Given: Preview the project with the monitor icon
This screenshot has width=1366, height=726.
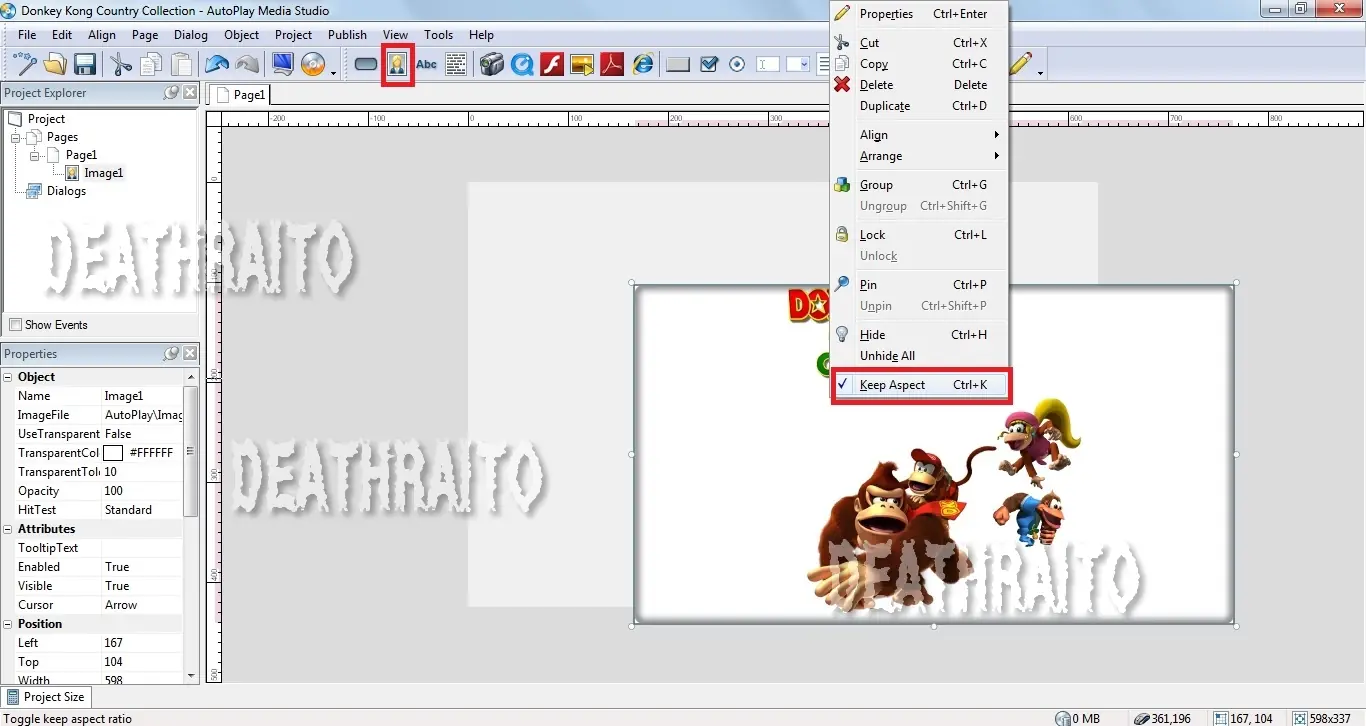Looking at the screenshot, I should point(283,65).
